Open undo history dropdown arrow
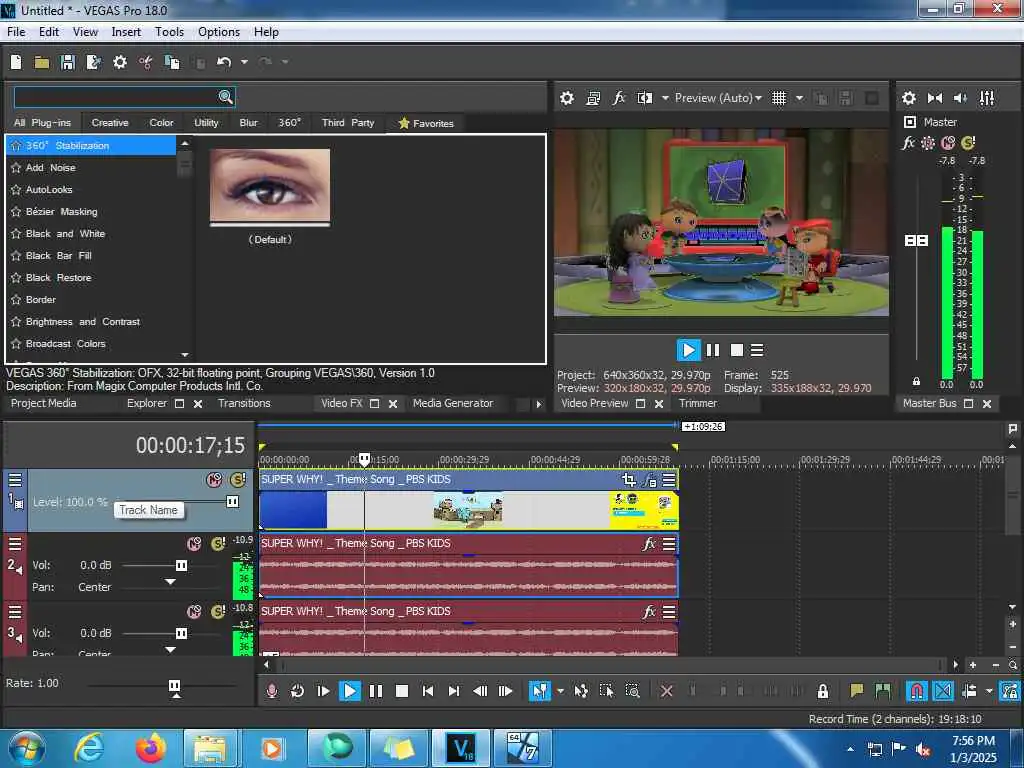Screen dimensions: 1024x768 tap(244, 62)
